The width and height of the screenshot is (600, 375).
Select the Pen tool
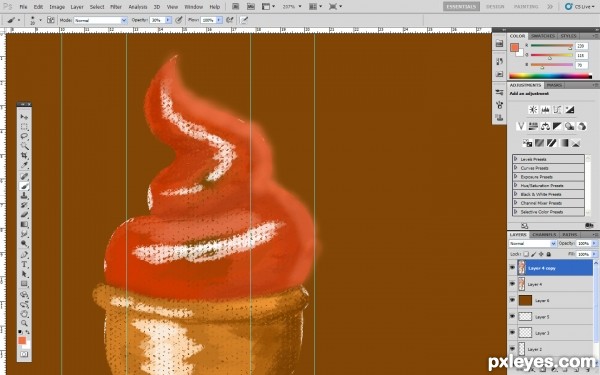click(x=24, y=255)
